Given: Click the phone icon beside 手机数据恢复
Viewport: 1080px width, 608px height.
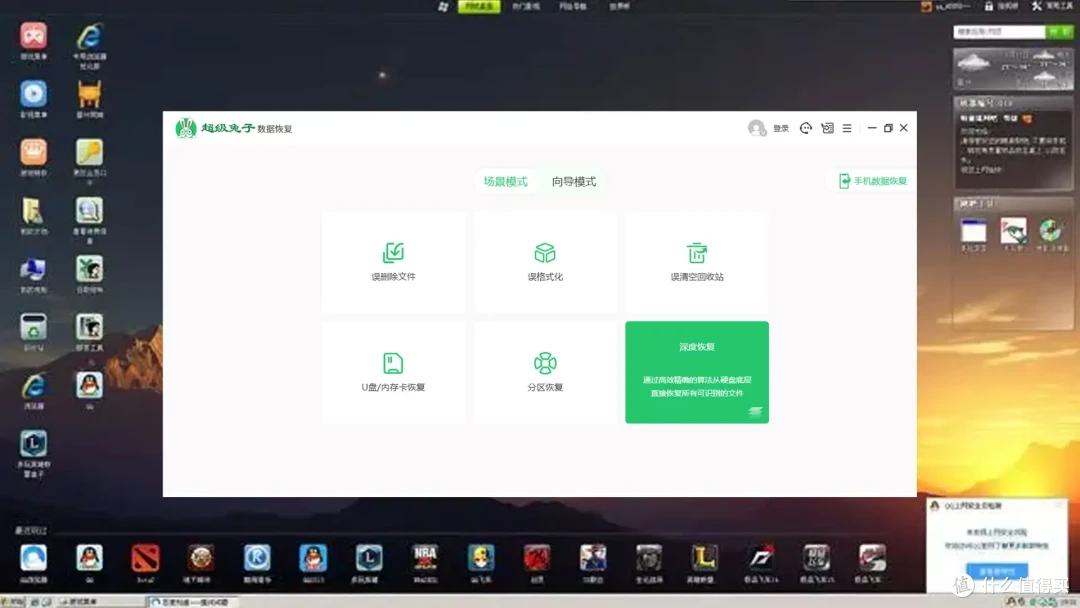Looking at the screenshot, I should tap(844, 181).
